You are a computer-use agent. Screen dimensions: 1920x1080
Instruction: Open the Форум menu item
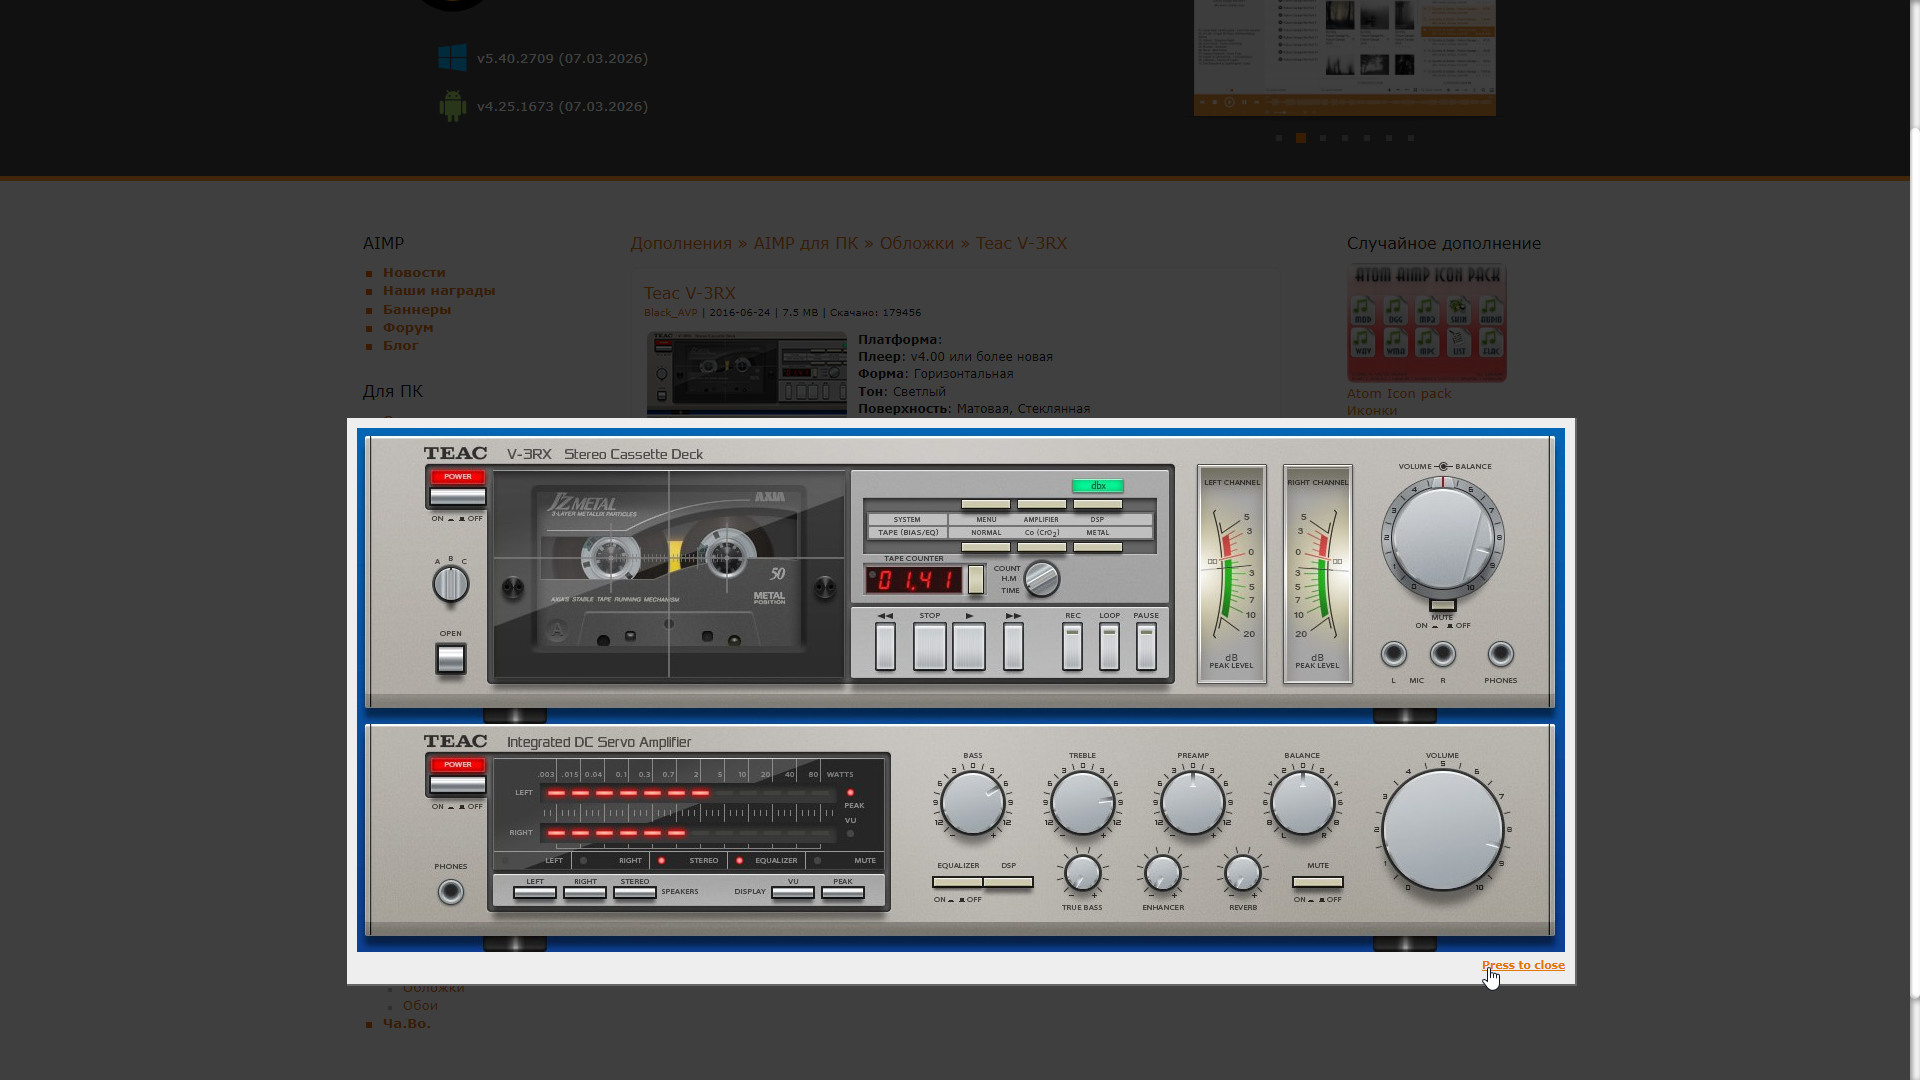point(408,328)
